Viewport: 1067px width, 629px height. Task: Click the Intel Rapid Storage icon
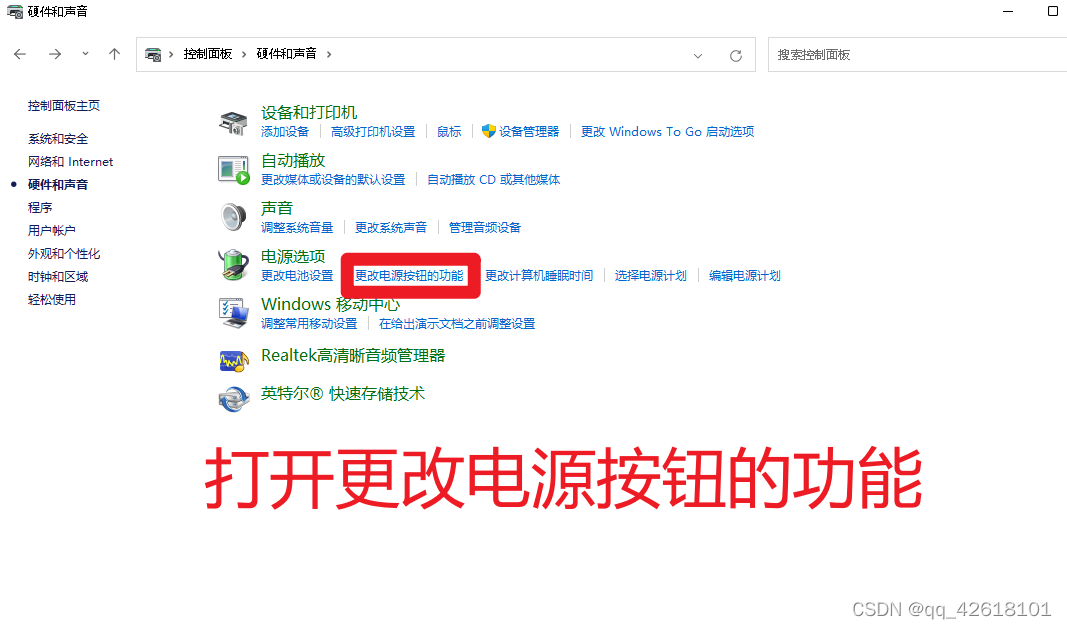233,399
